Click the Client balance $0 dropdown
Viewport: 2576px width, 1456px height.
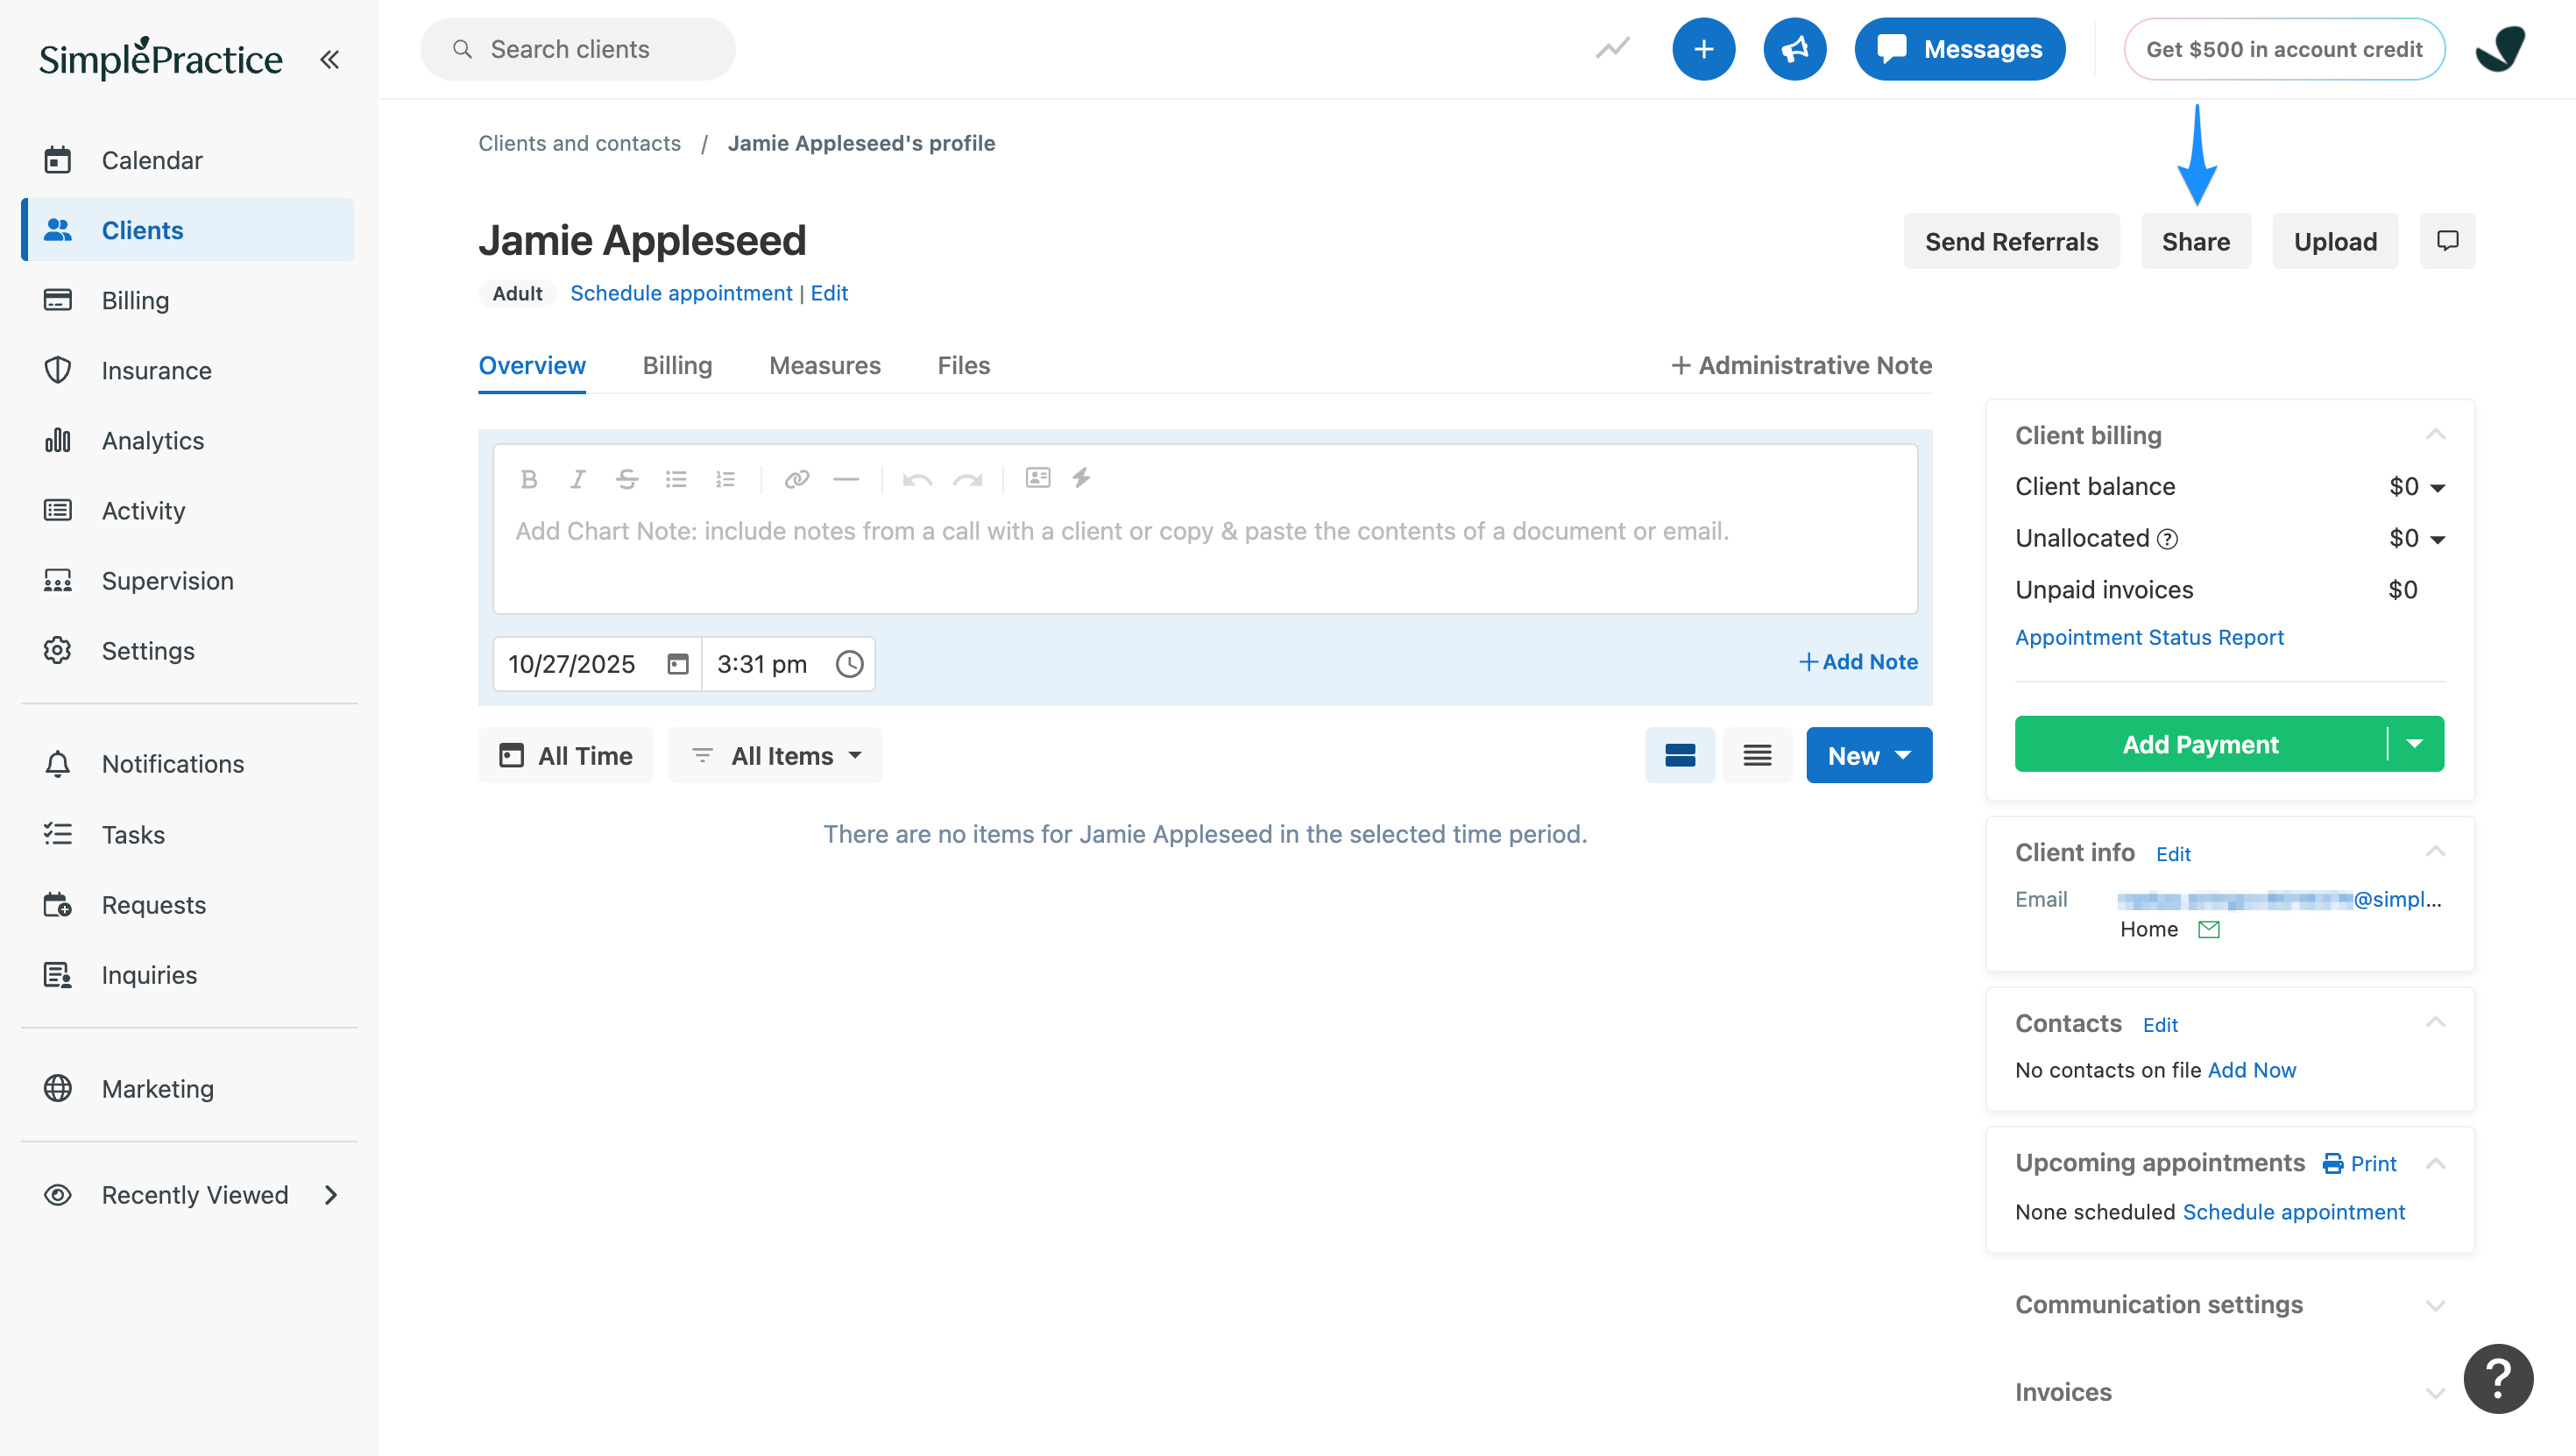click(x=2416, y=487)
